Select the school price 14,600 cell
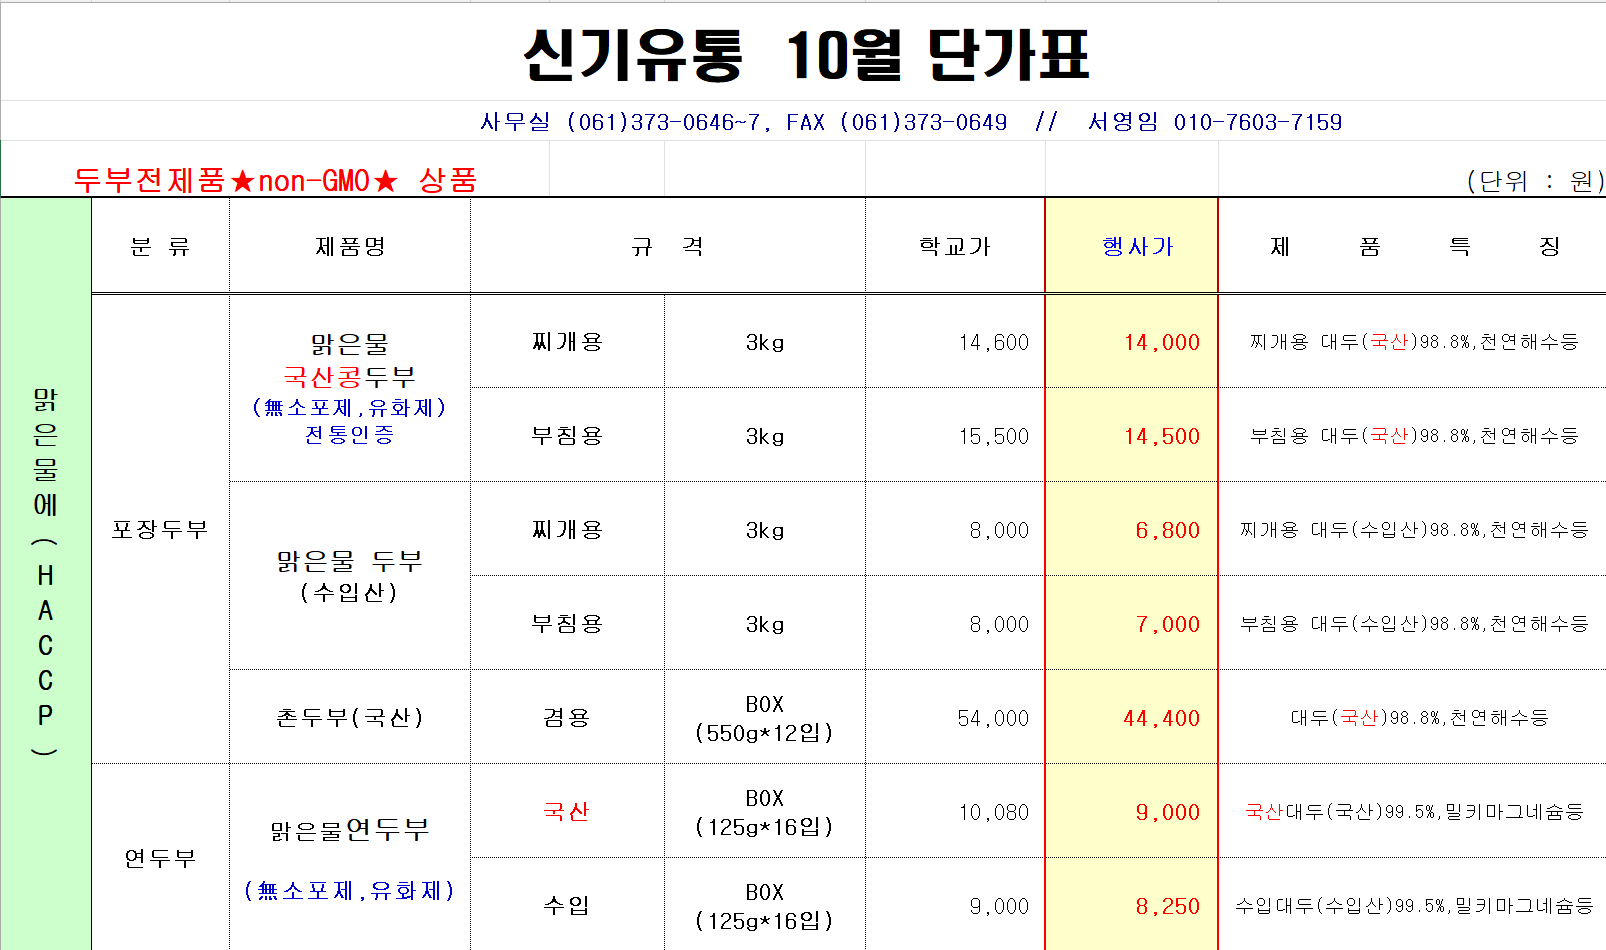Image resolution: width=1606 pixels, height=950 pixels. tap(993, 342)
